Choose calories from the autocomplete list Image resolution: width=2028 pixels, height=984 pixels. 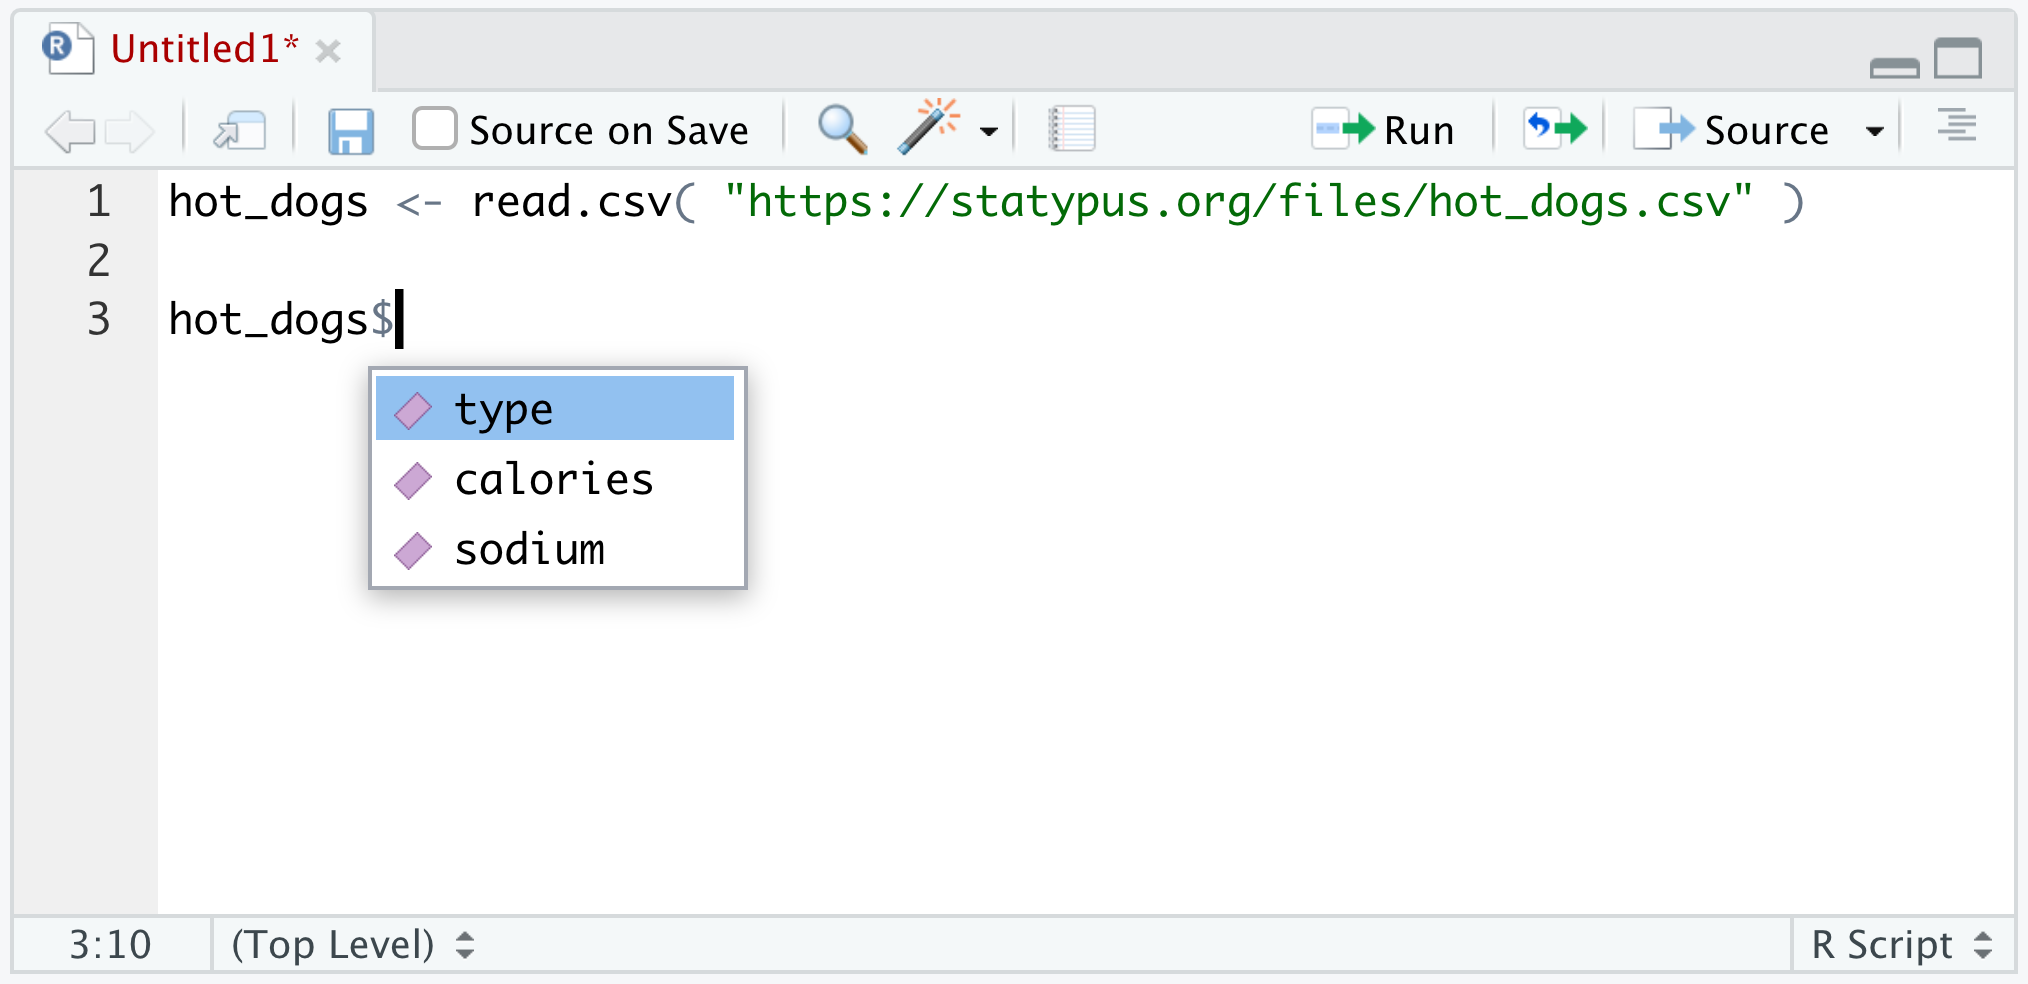click(x=554, y=480)
